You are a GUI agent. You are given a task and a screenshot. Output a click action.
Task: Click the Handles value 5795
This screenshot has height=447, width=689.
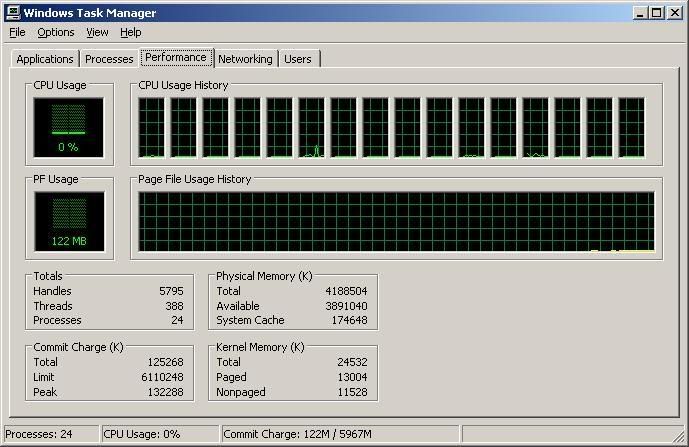click(171, 291)
